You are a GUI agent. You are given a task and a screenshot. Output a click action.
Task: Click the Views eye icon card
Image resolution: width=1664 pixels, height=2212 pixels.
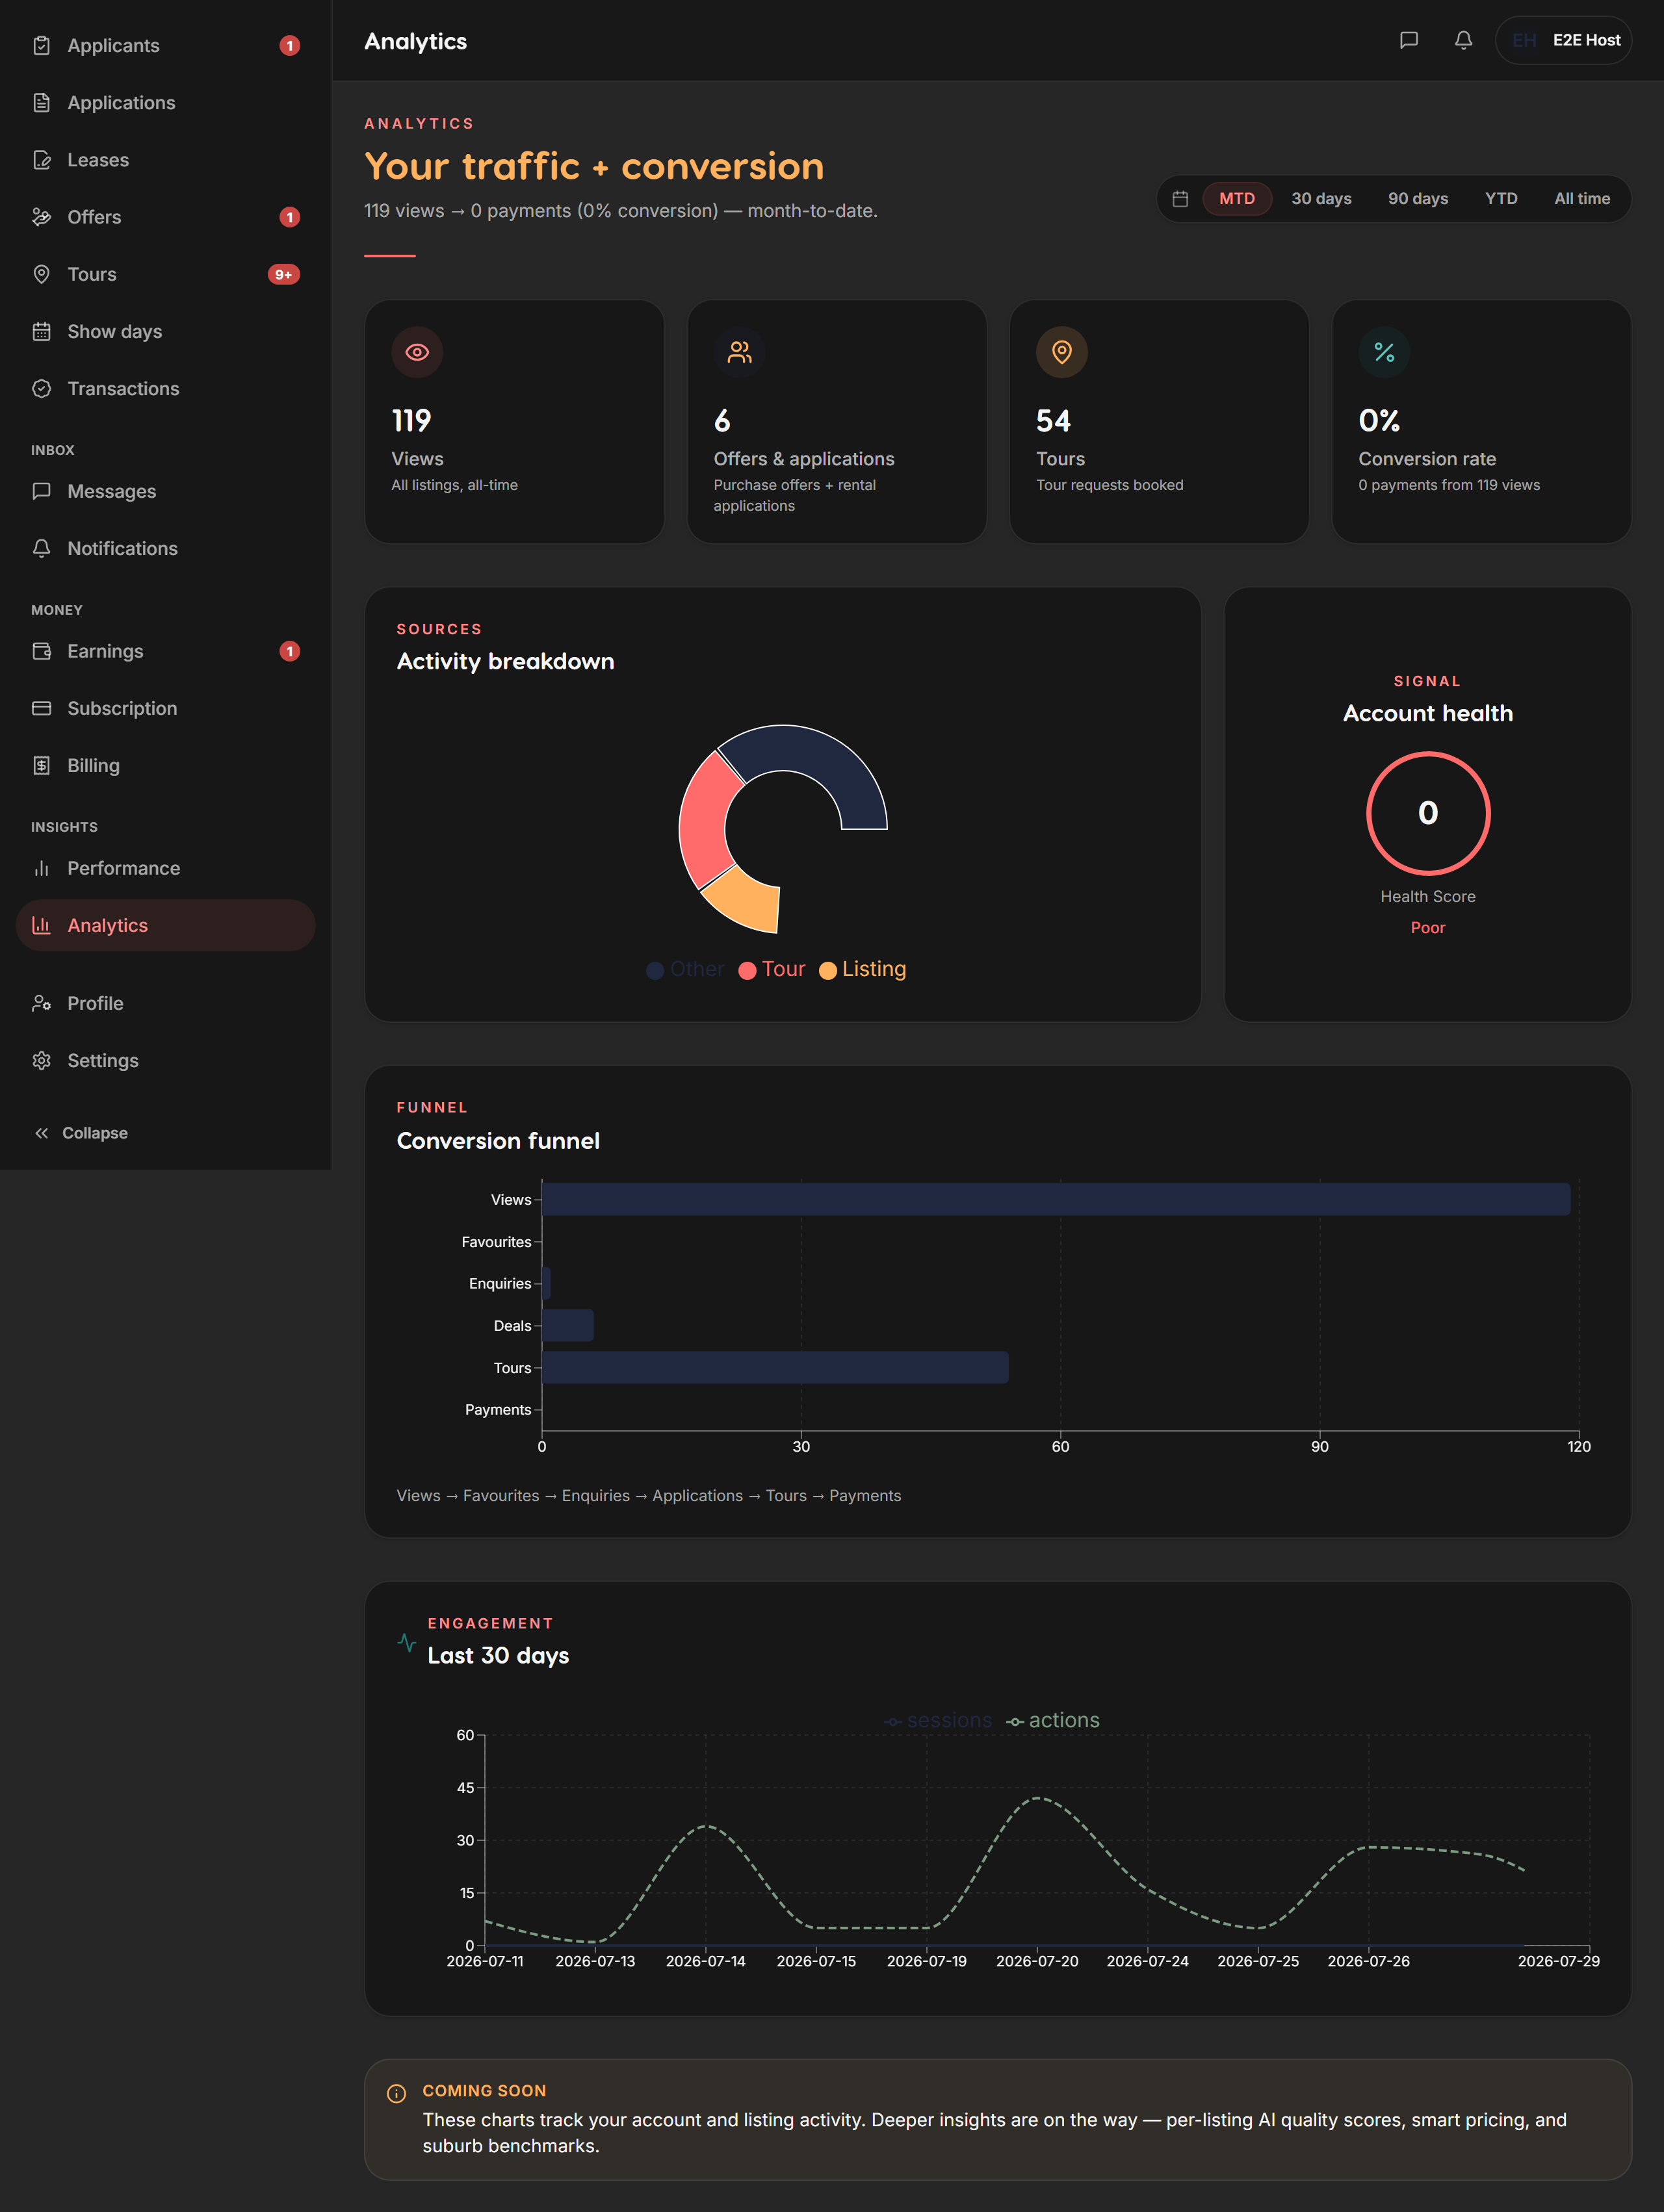[x=417, y=352]
